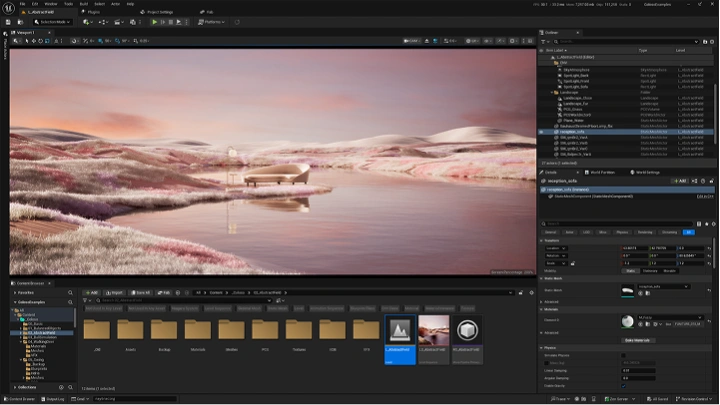The width and height of the screenshot is (720, 405).
Task: Select the Translate gizmo tool in viewport
Action: [34, 41]
